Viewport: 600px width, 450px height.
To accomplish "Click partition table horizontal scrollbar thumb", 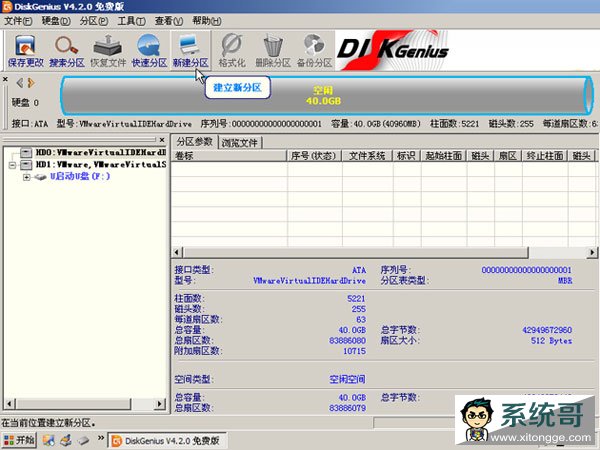I will click(355, 252).
